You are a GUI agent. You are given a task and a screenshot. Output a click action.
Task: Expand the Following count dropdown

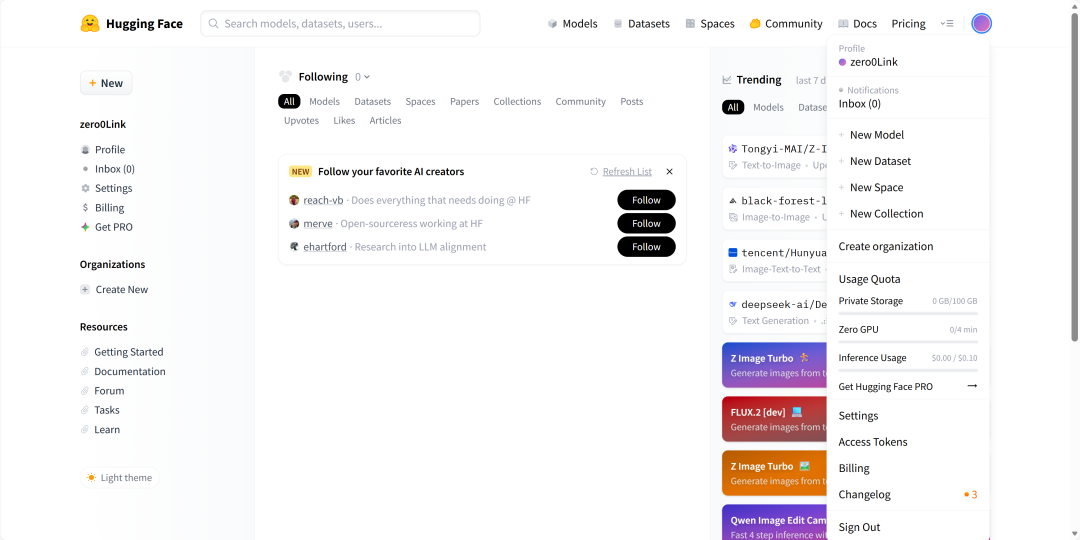click(x=363, y=77)
